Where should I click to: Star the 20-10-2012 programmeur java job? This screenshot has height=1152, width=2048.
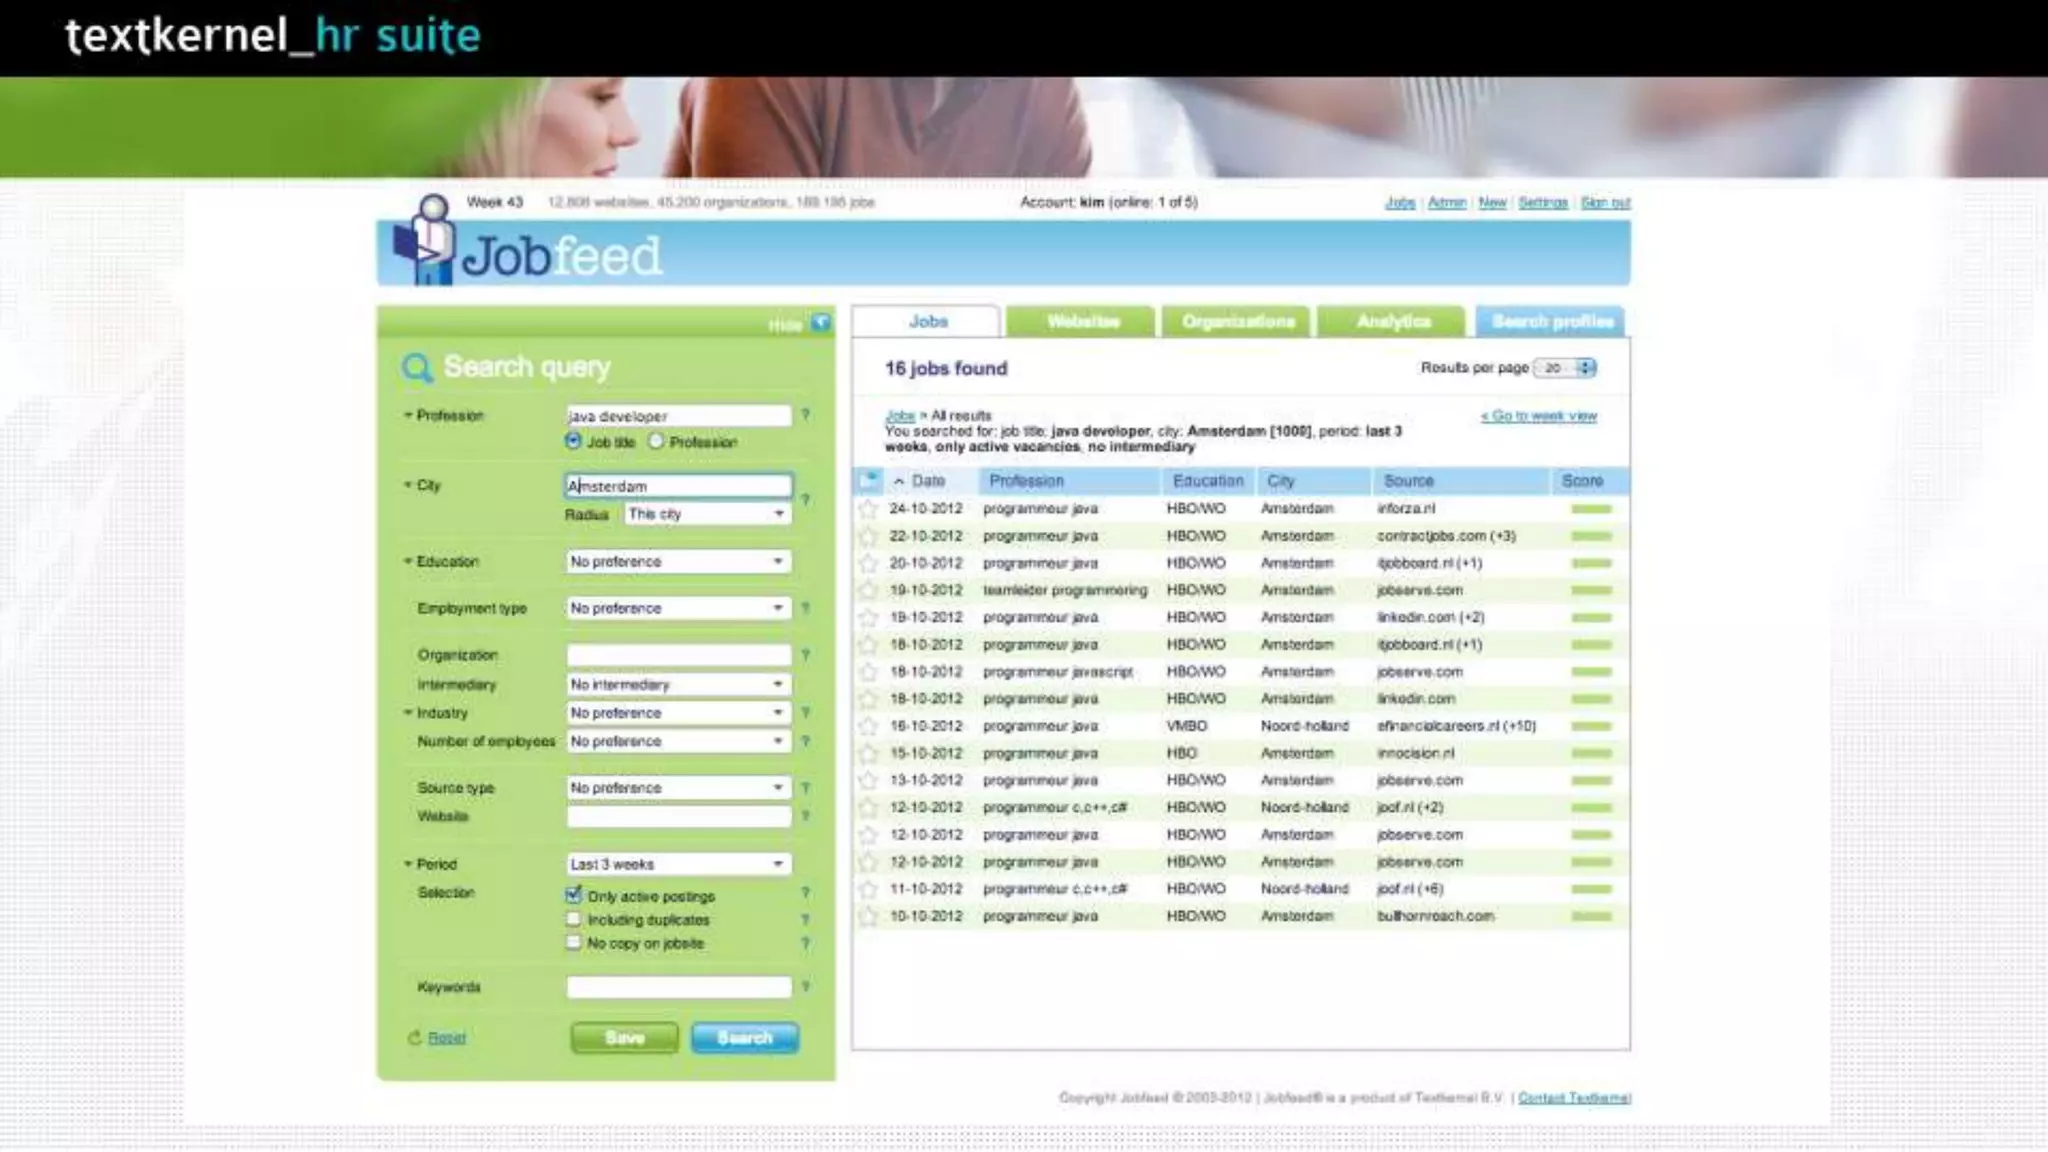pos(868,563)
